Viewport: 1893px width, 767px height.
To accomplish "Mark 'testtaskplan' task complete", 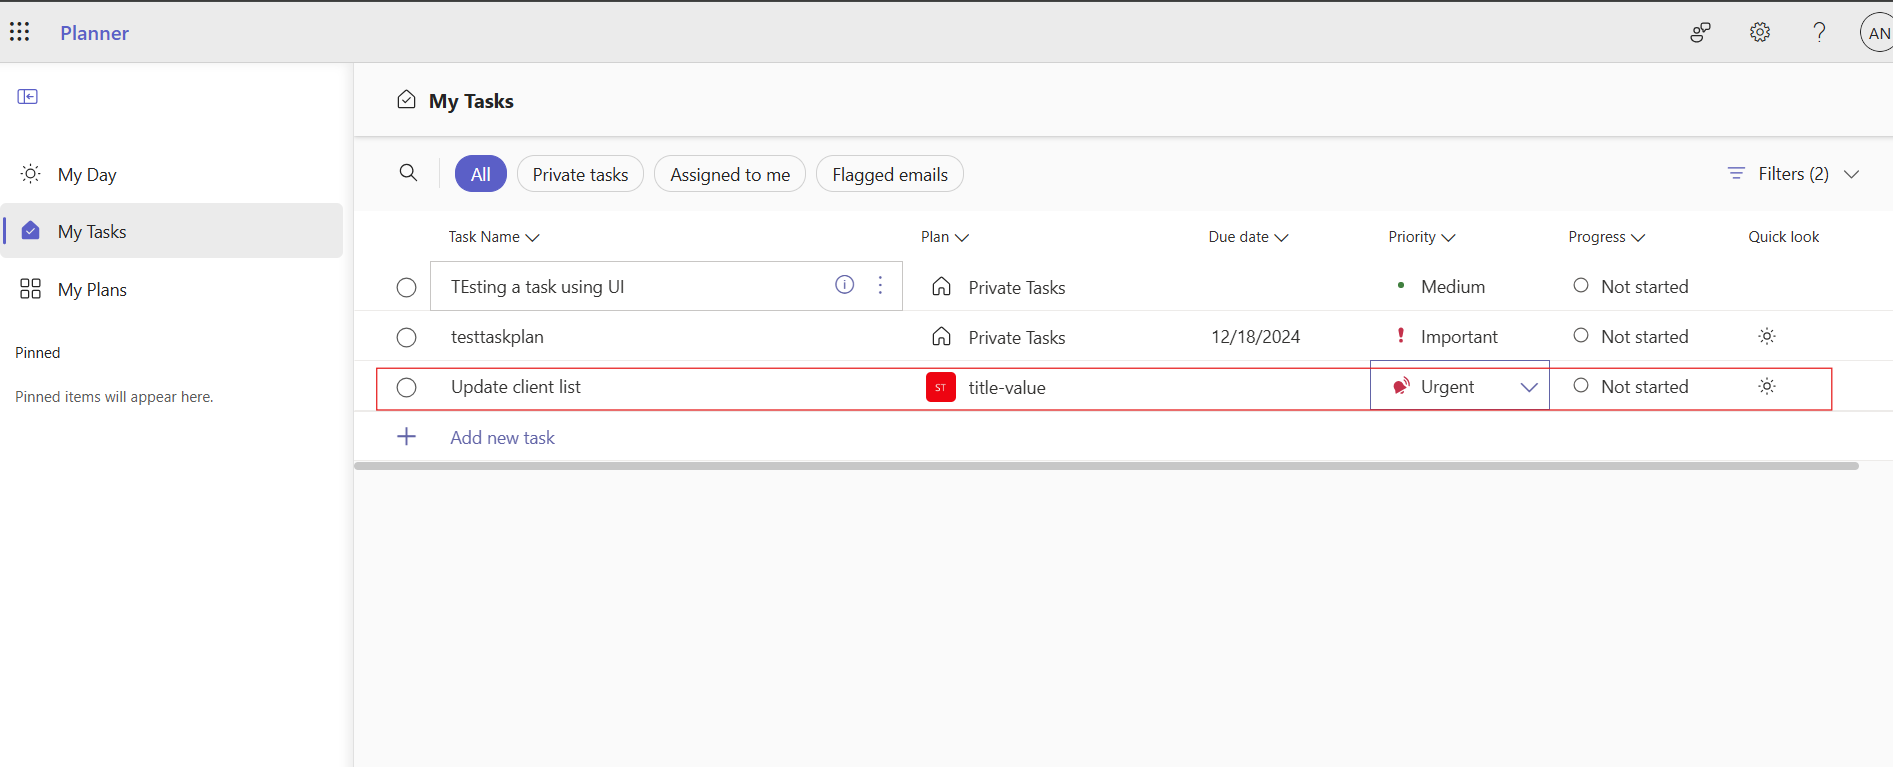I will pyautogui.click(x=406, y=338).
